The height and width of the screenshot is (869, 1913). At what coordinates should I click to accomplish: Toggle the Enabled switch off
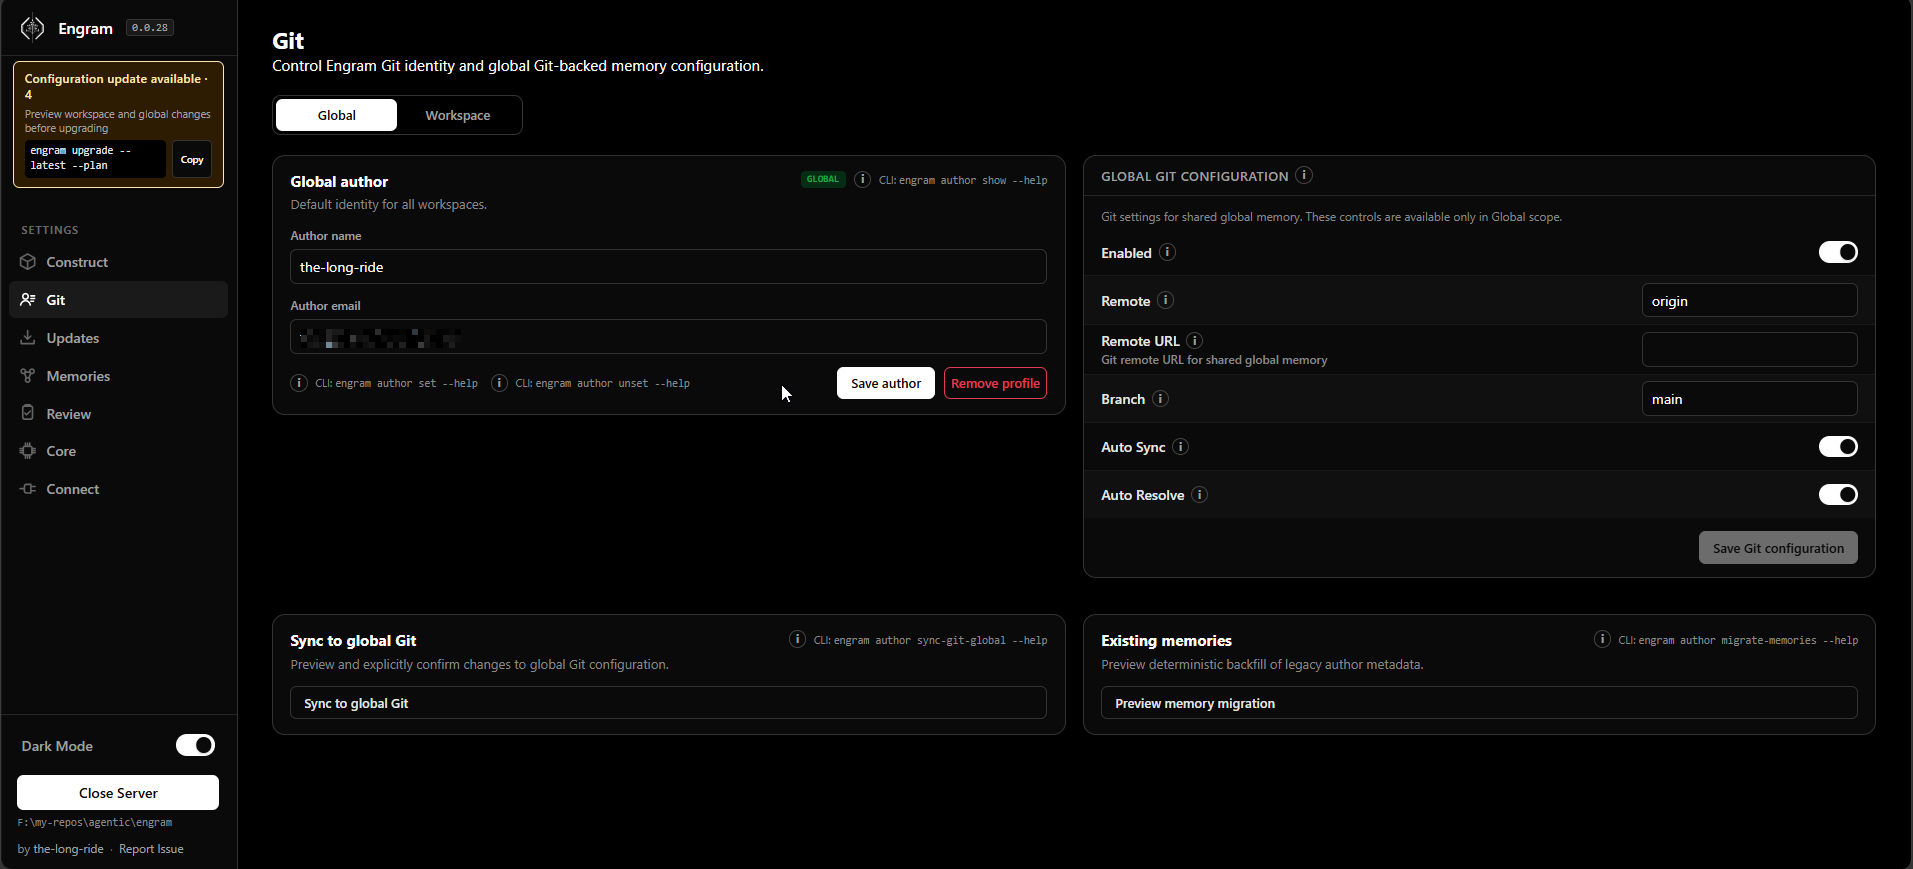[x=1838, y=252]
